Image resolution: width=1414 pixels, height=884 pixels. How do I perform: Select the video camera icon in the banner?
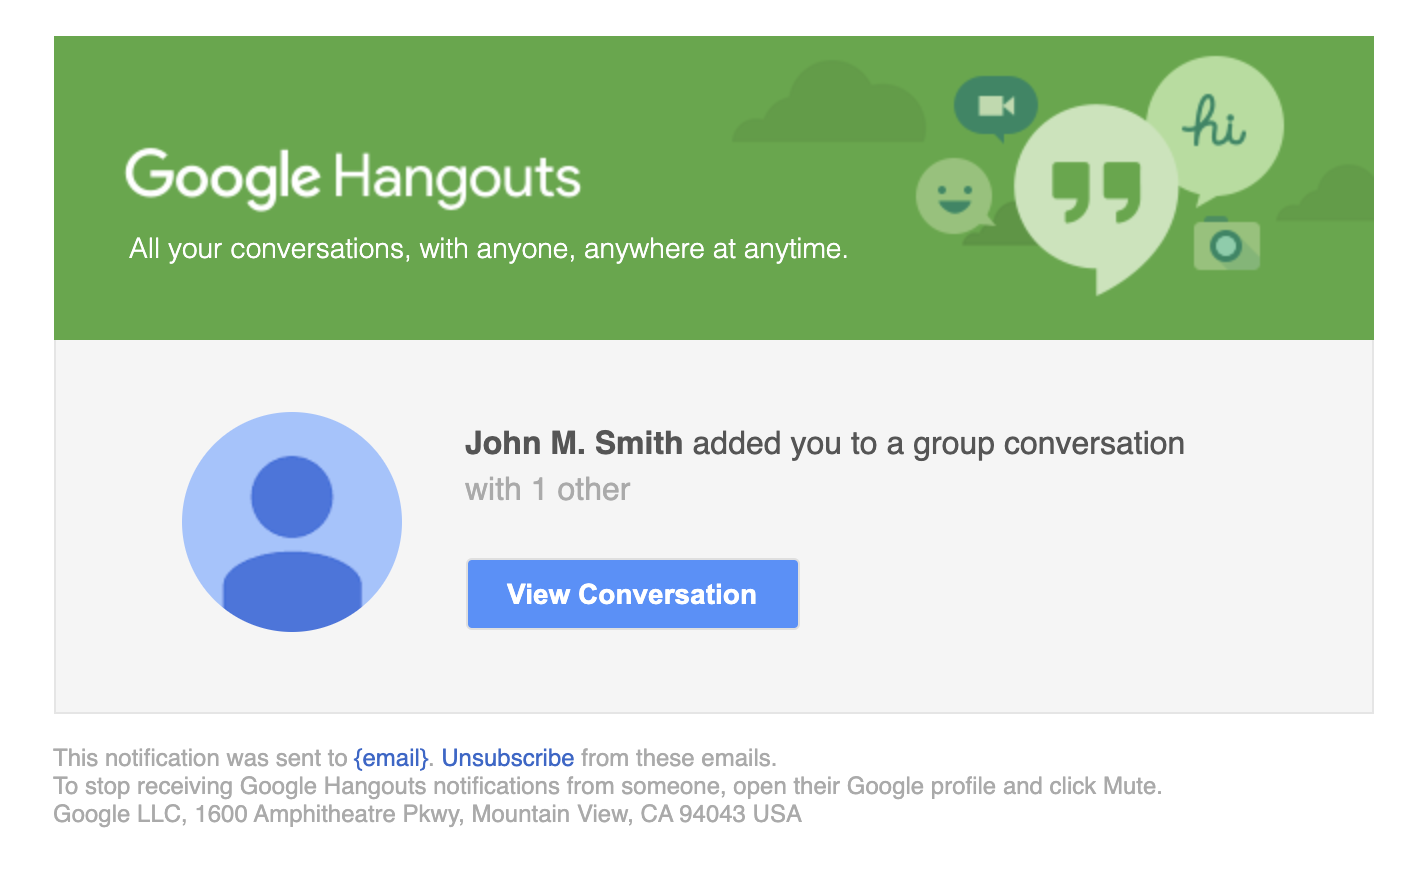995,104
